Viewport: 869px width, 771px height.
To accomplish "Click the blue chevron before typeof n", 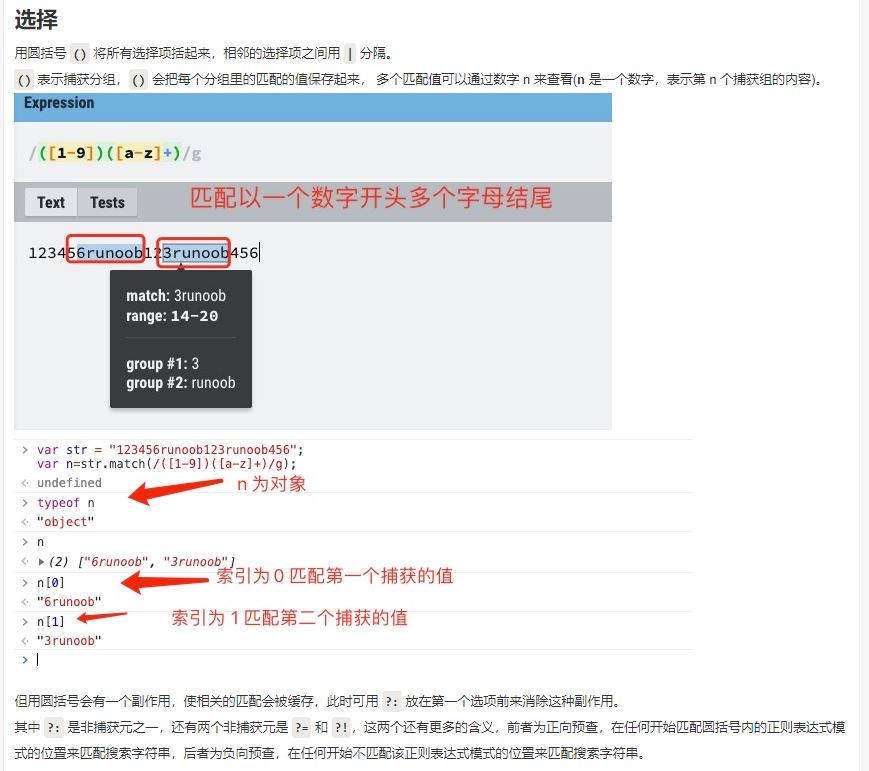I will pyautogui.click(x=23, y=503).
